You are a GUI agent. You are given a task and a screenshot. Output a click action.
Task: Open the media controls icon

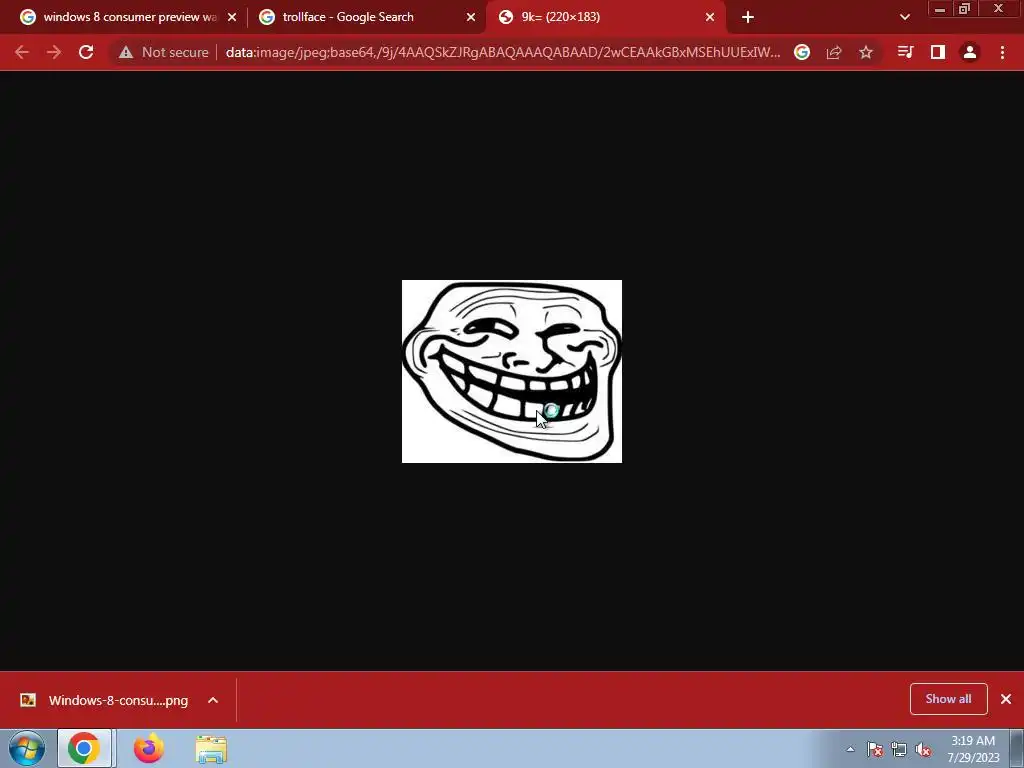point(905,52)
